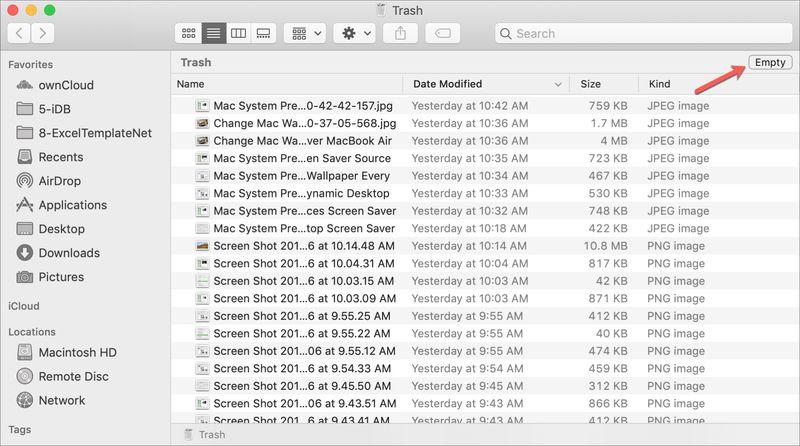Viewport: 800px width, 446px height.
Task: Select Downloads in the sidebar
Action: 58,253
